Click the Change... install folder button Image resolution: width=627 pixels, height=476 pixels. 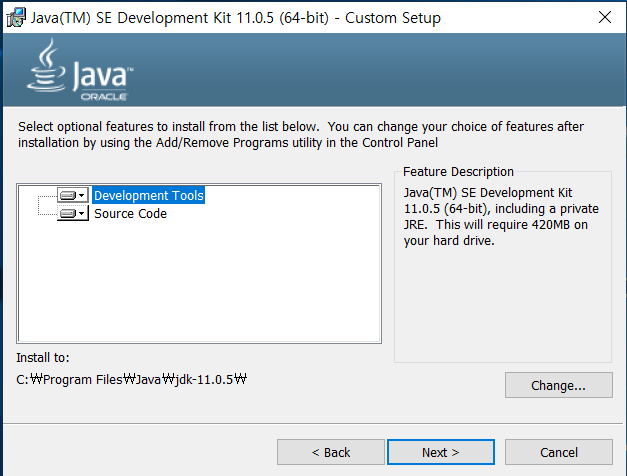coord(559,385)
